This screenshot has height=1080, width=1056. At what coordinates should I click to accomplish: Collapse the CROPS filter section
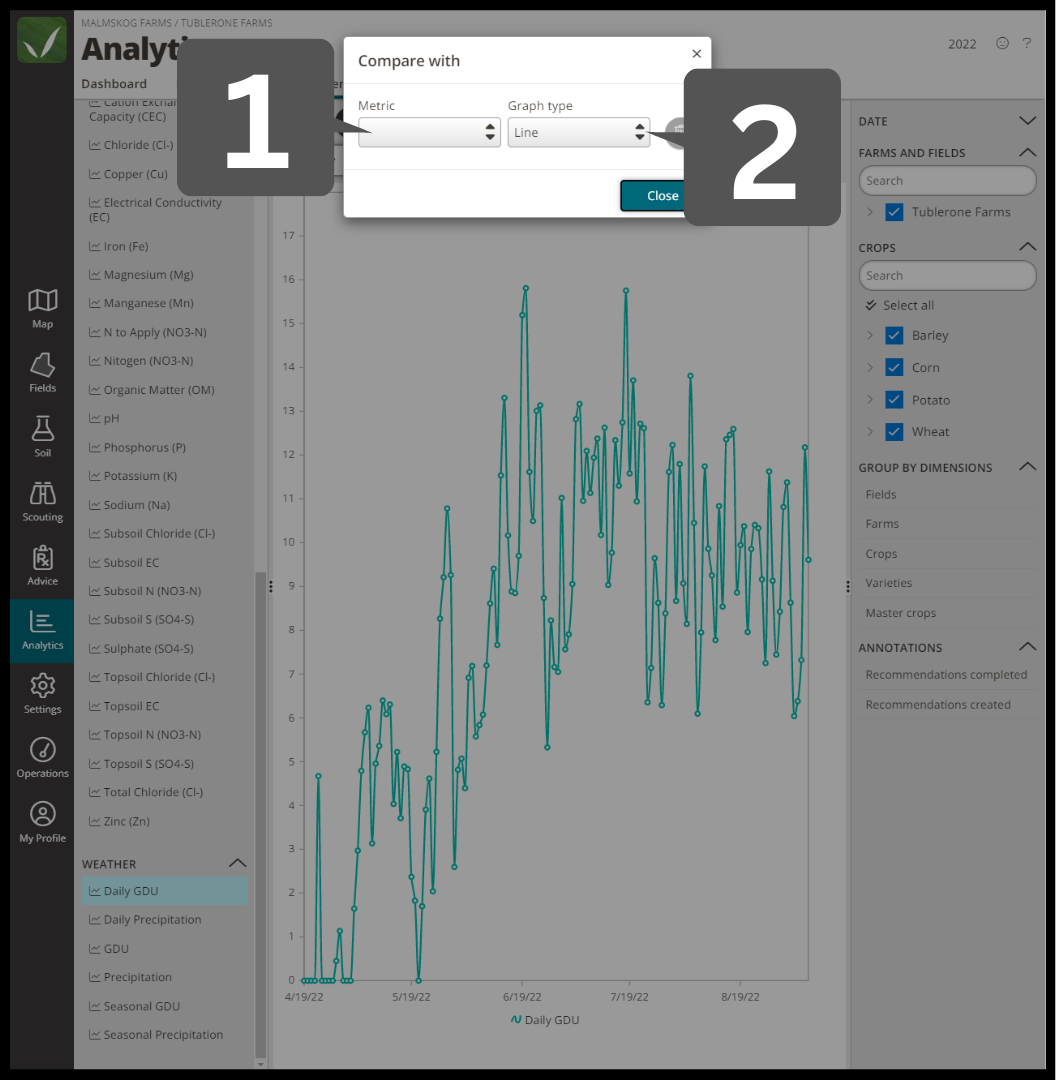[x=1027, y=247]
